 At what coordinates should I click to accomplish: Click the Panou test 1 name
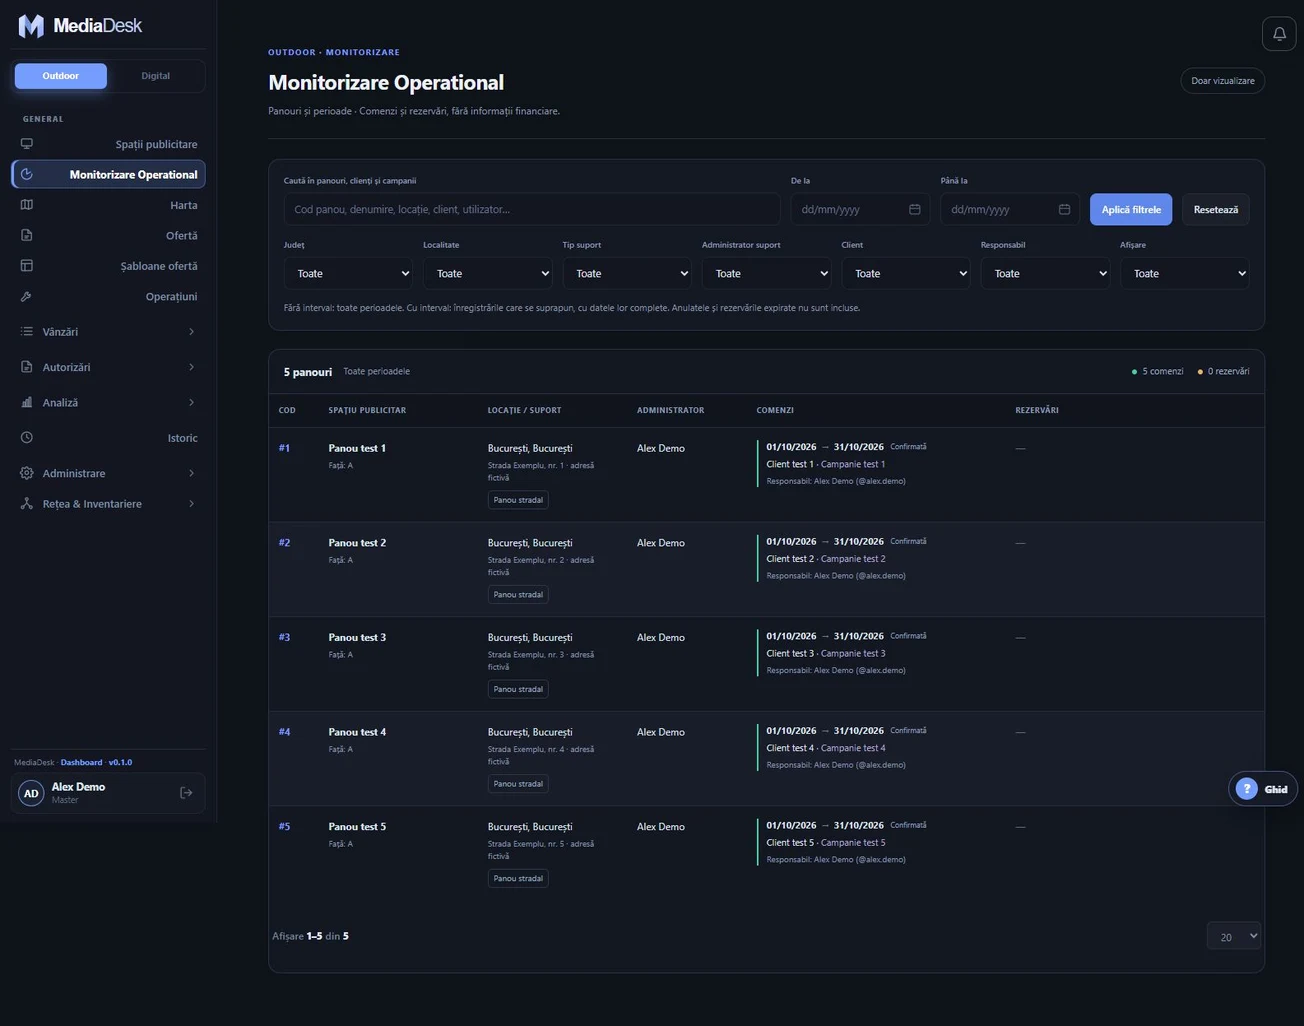tap(357, 448)
